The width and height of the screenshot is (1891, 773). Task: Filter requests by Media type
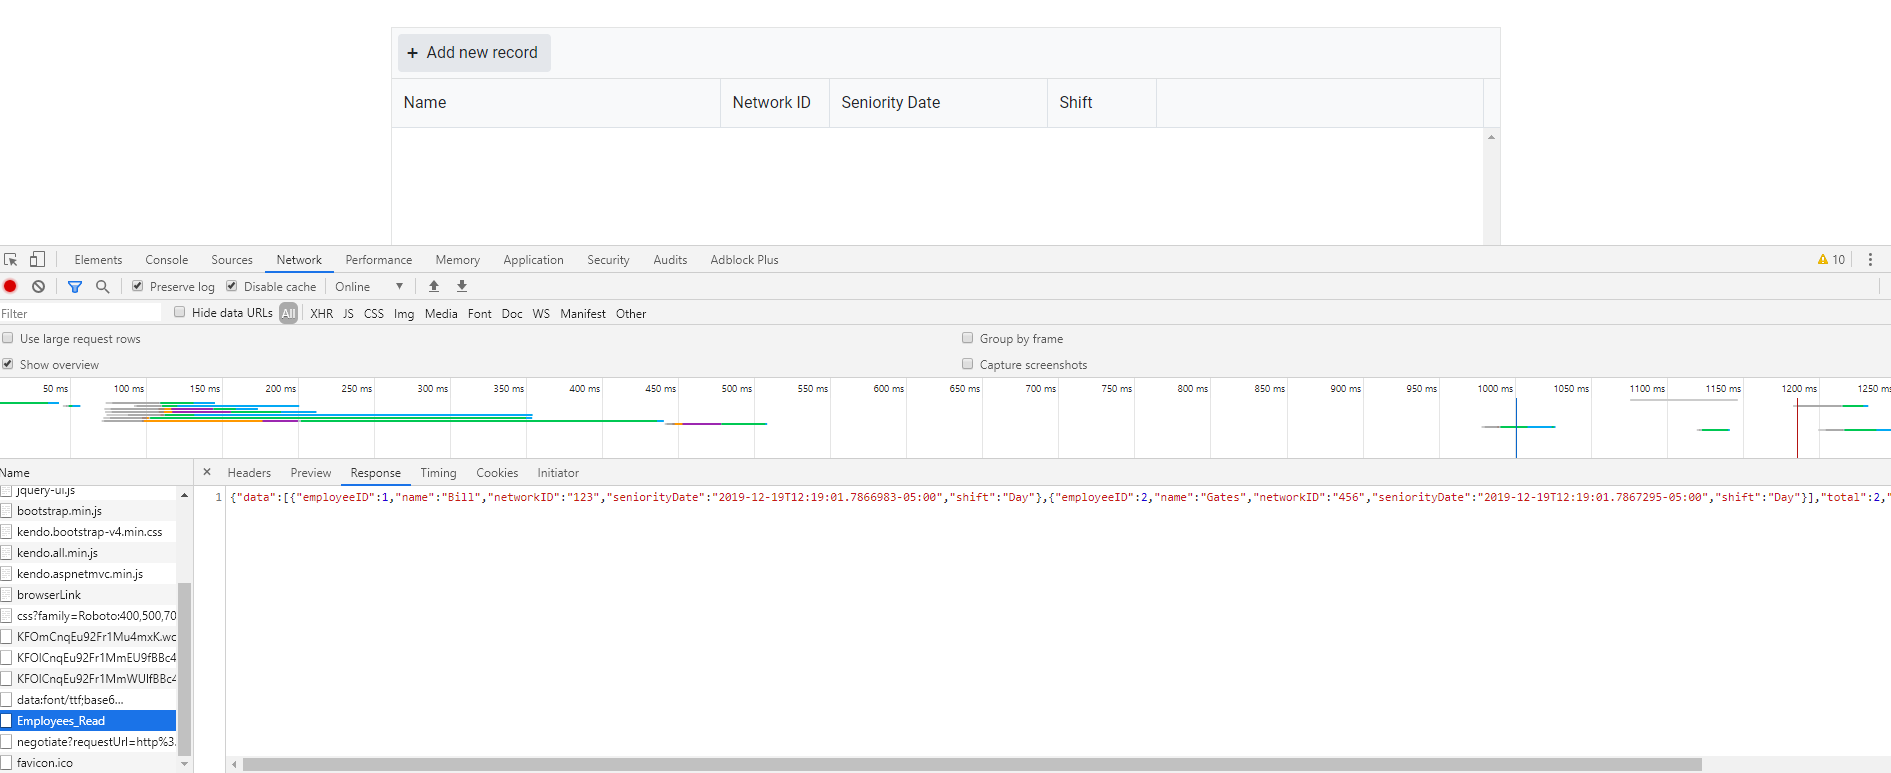coord(441,314)
